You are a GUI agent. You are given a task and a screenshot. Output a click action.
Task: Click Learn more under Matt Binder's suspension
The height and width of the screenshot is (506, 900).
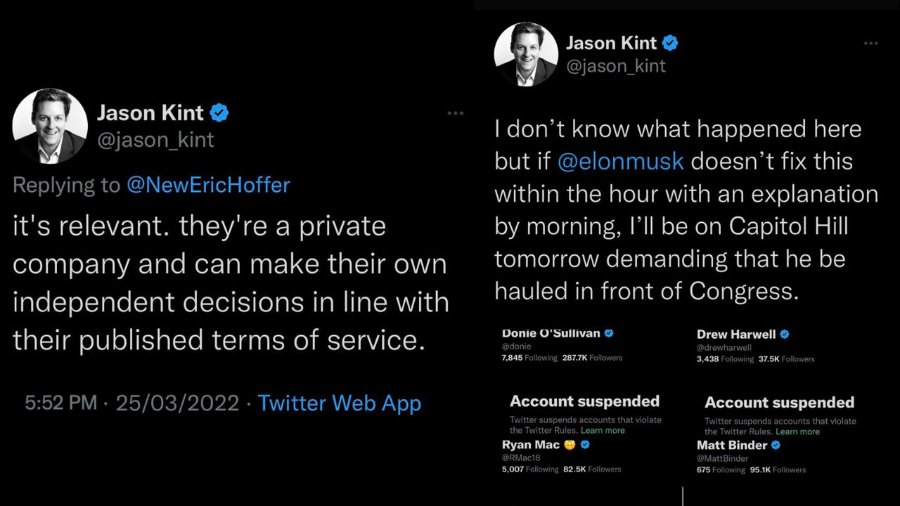798,431
